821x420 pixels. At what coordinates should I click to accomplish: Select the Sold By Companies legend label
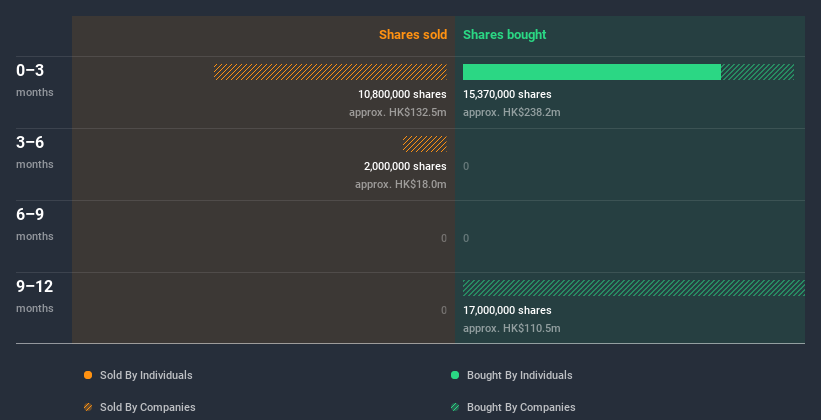coord(148,407)
